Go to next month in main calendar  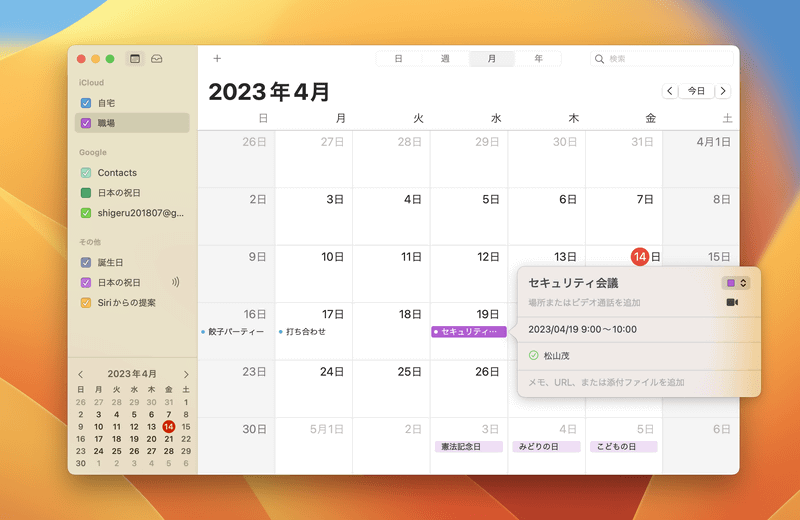pos(723,91)
